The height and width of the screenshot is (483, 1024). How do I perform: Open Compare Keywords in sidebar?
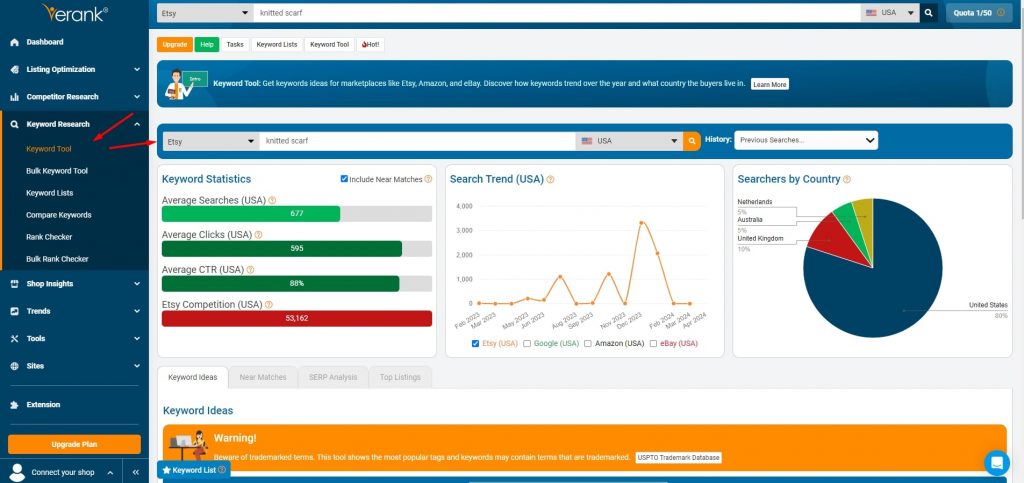coord(59,215)
